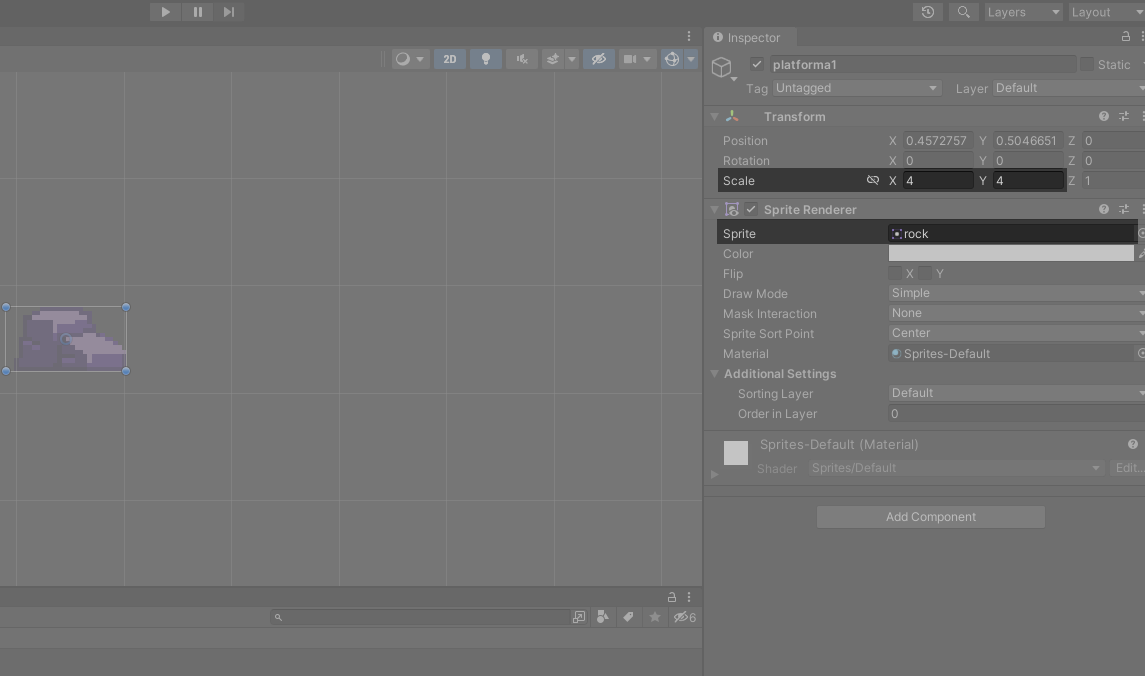Toggle scene visibility hidden-eye icon

coord(598,59)
